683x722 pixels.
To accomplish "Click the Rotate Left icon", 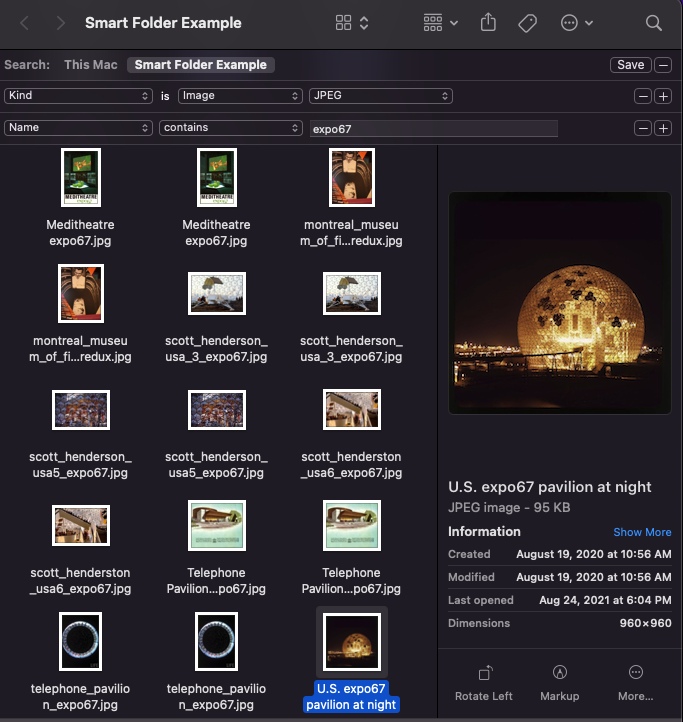I will coord(485,673).
